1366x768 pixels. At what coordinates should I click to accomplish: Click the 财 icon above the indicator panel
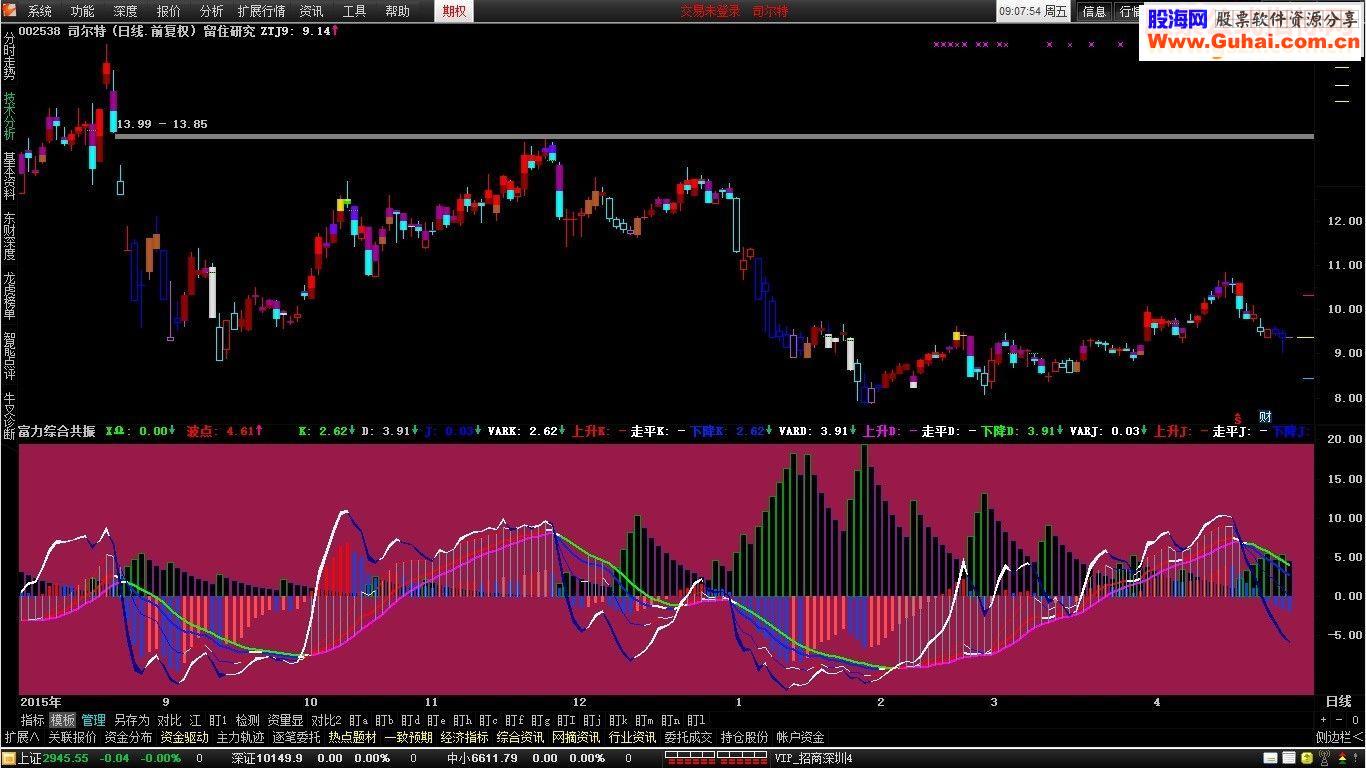[x=1265, y=416]
